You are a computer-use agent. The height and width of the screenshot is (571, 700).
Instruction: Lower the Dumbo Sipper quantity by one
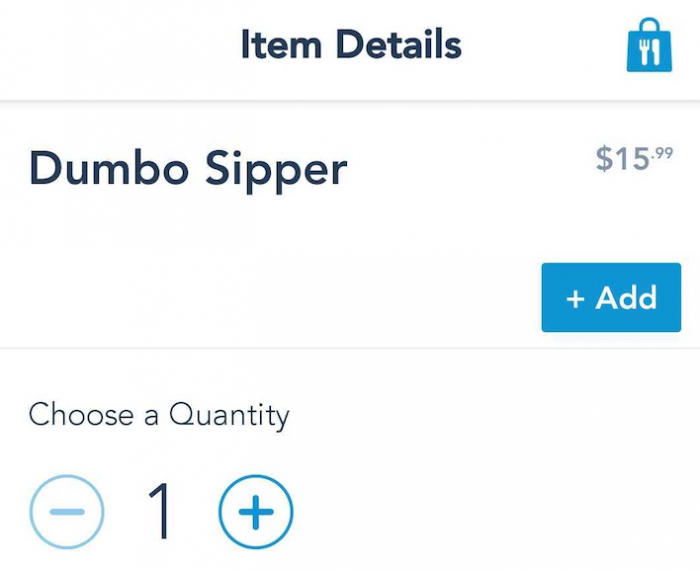point(66,512)
